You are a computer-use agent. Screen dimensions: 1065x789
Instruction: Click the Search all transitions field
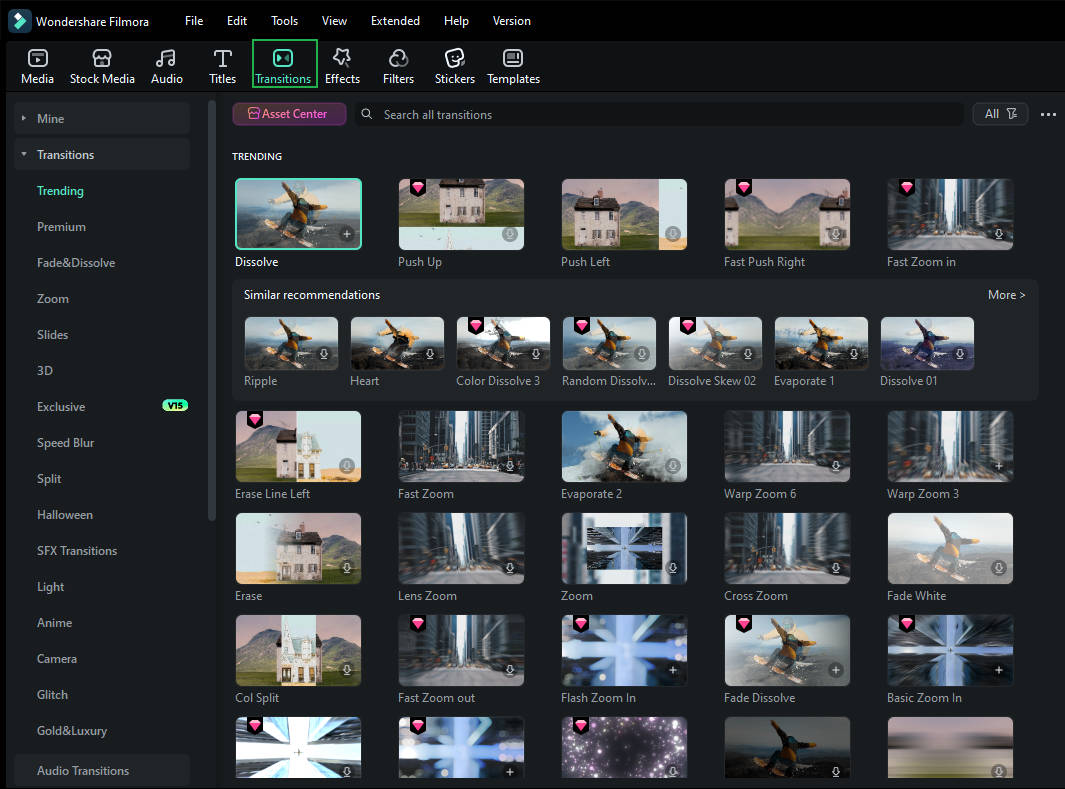pyautogui.click(x=659, y=114)
